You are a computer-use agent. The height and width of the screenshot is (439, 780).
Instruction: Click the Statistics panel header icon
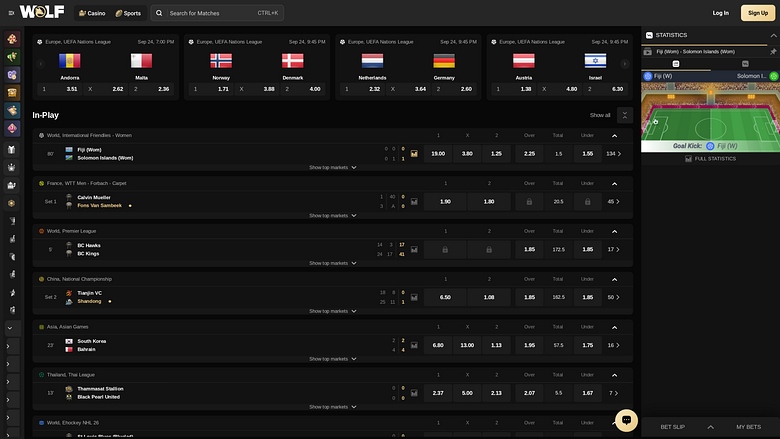coord(649,35)
